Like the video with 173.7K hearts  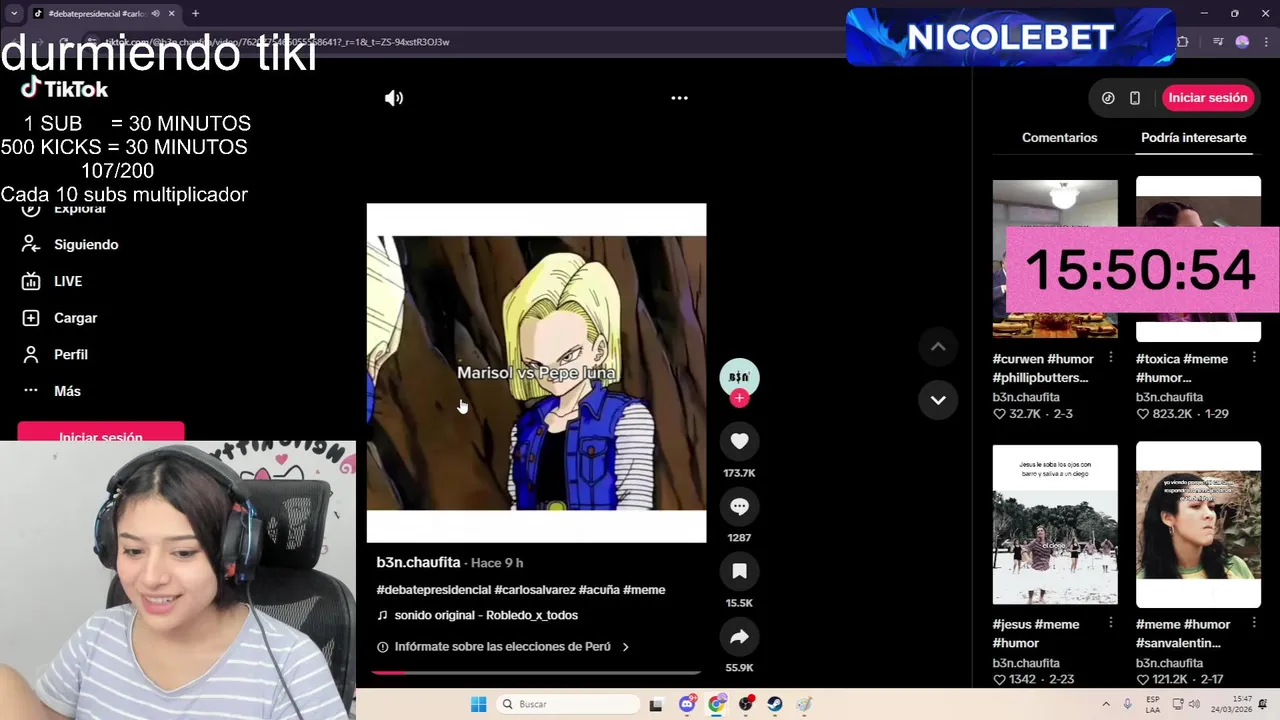[739, 441]
